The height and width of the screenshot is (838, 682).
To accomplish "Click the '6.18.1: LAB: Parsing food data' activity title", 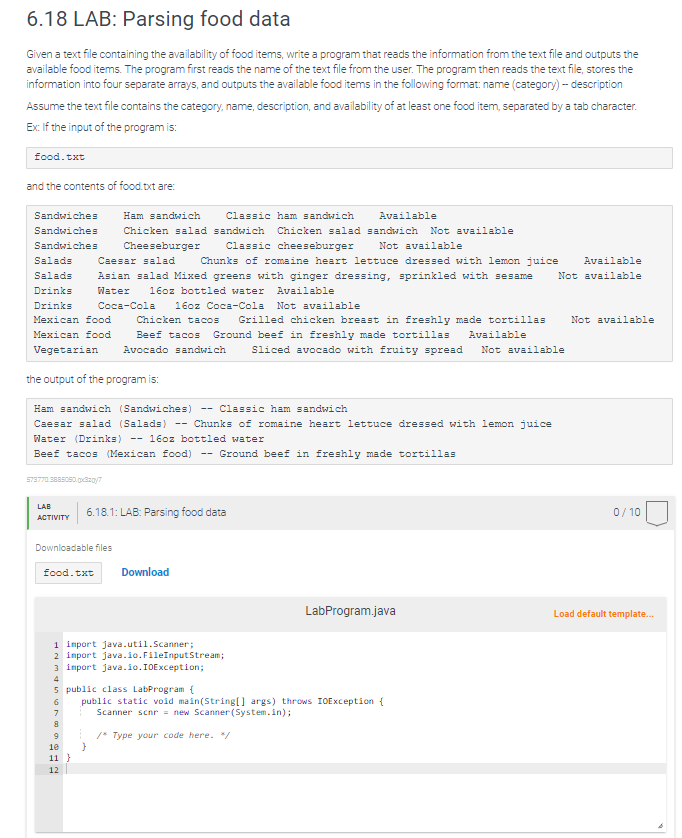I will [x=156, y=512].
